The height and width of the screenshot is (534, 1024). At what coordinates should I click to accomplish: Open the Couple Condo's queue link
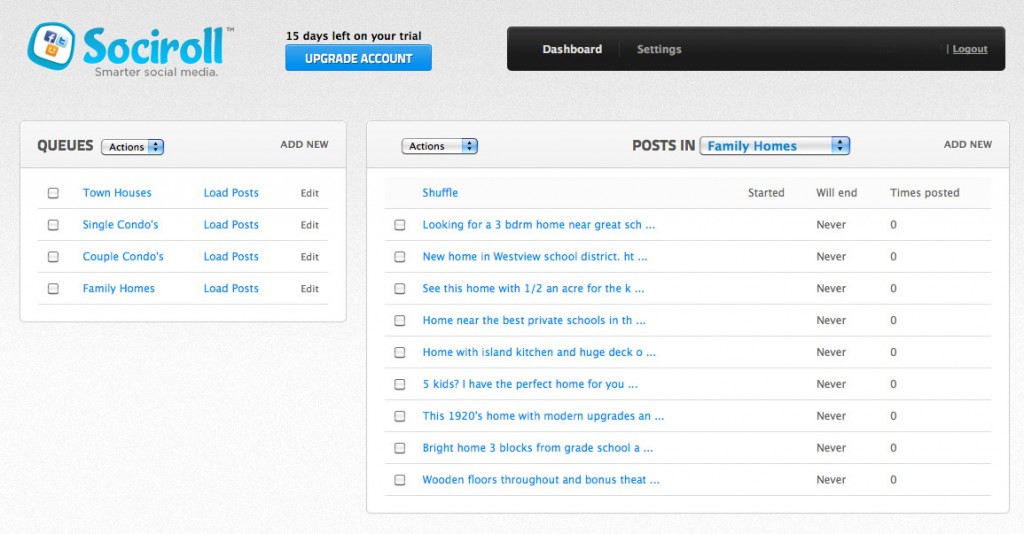[123, 257]
